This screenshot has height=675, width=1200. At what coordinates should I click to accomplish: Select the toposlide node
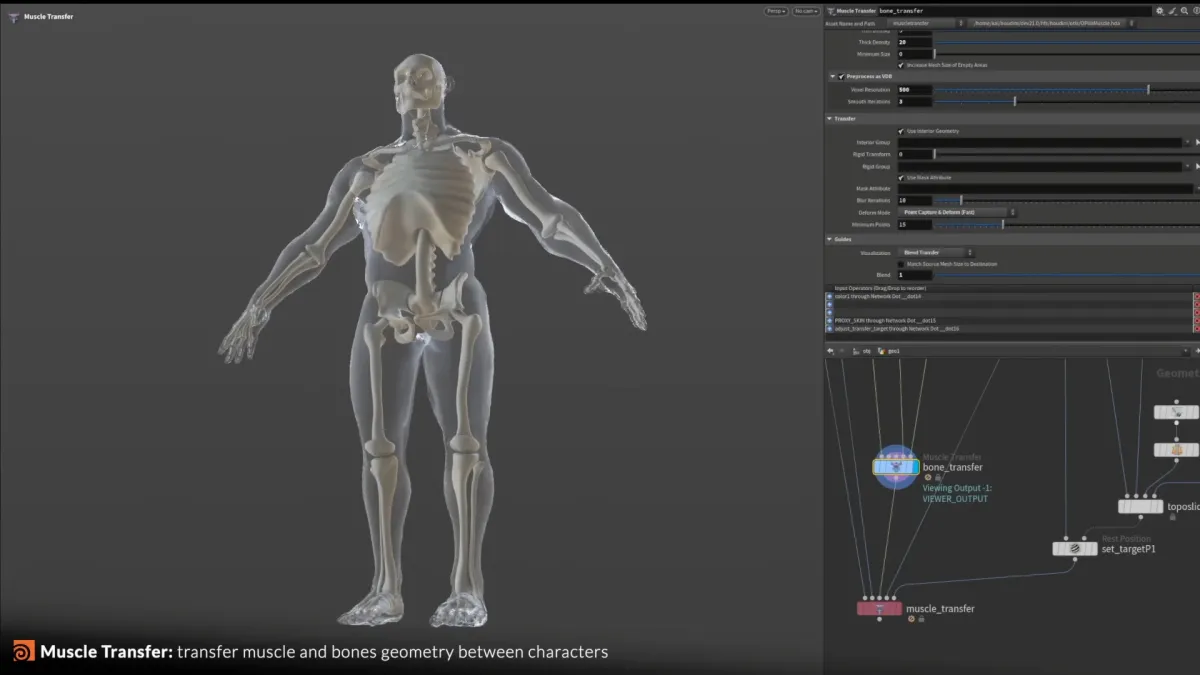pyautogui.click(x=1139, y=506)
